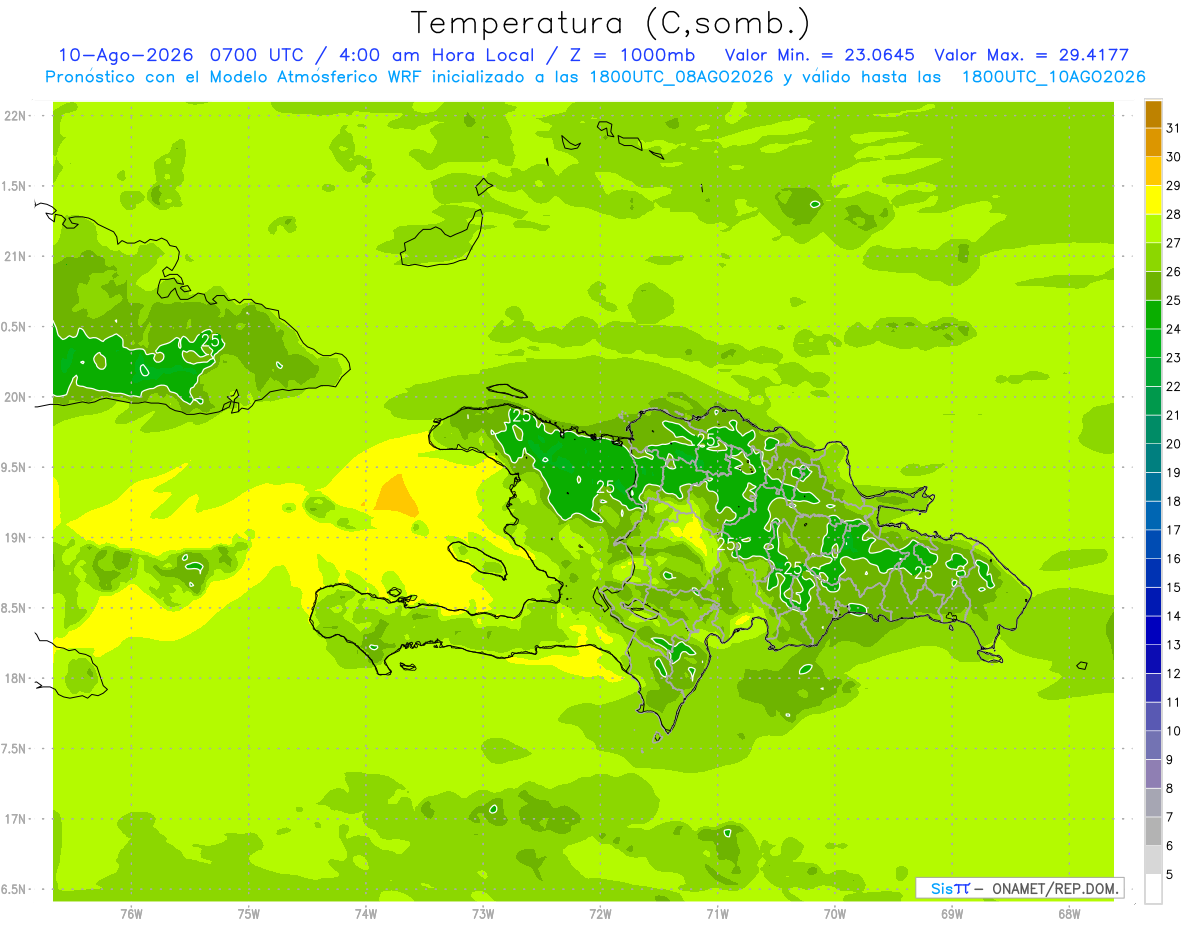The height and width of the screenshot is (927, 1200).
Task: Pick the color segment between 27 and 28
Action: coord(1153,229)
